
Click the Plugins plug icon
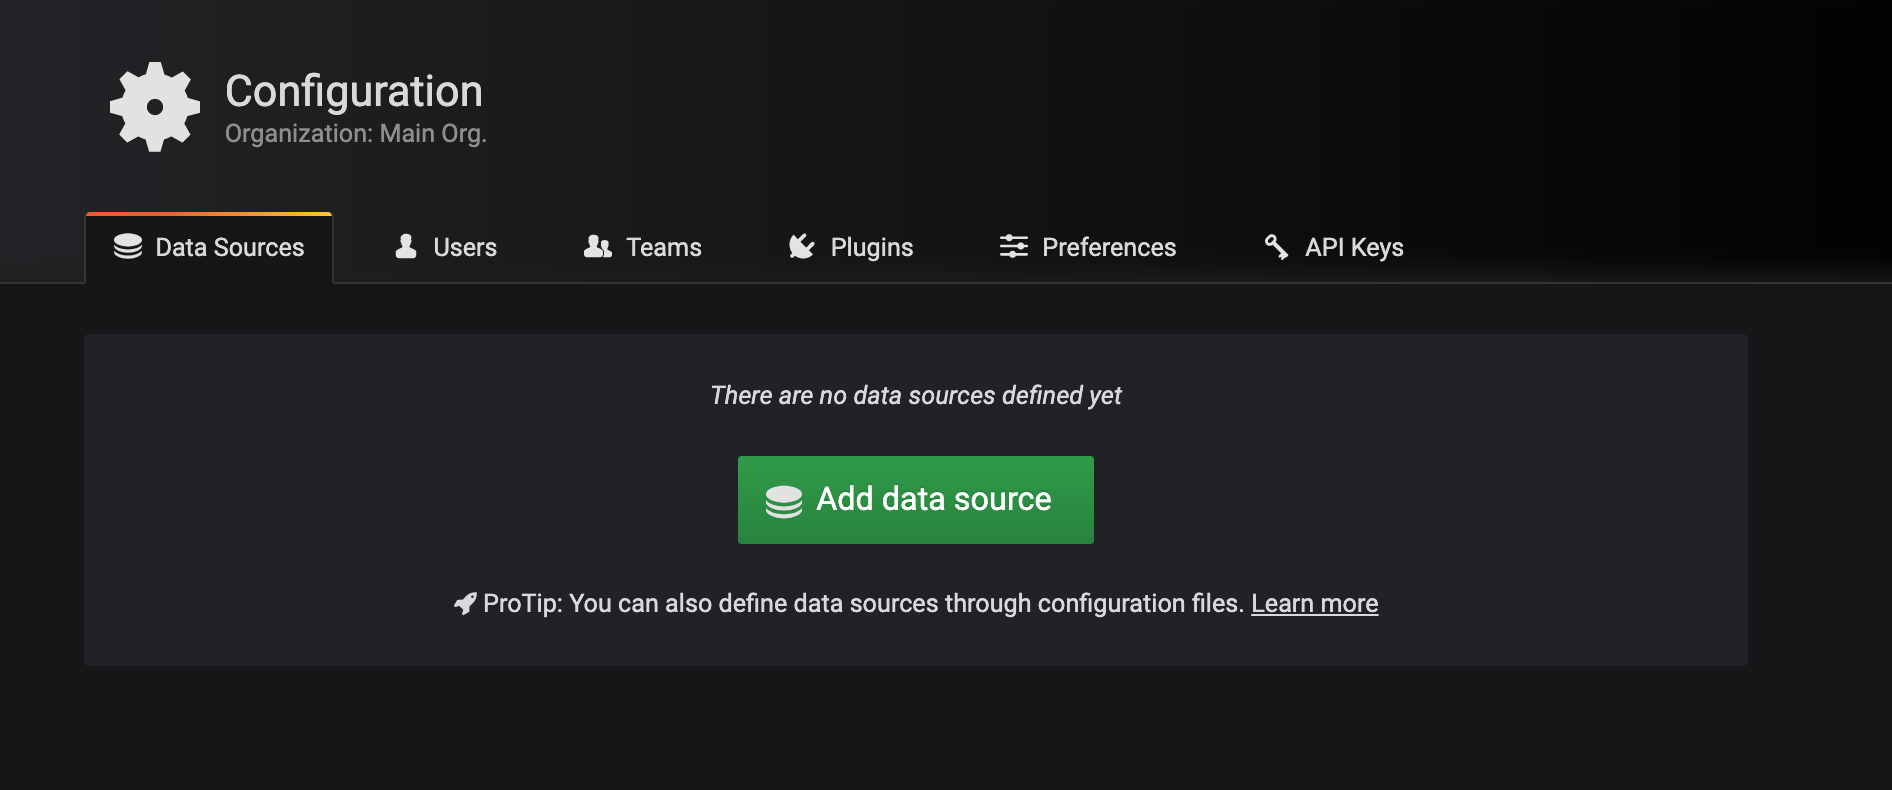[x=802, y=247]
